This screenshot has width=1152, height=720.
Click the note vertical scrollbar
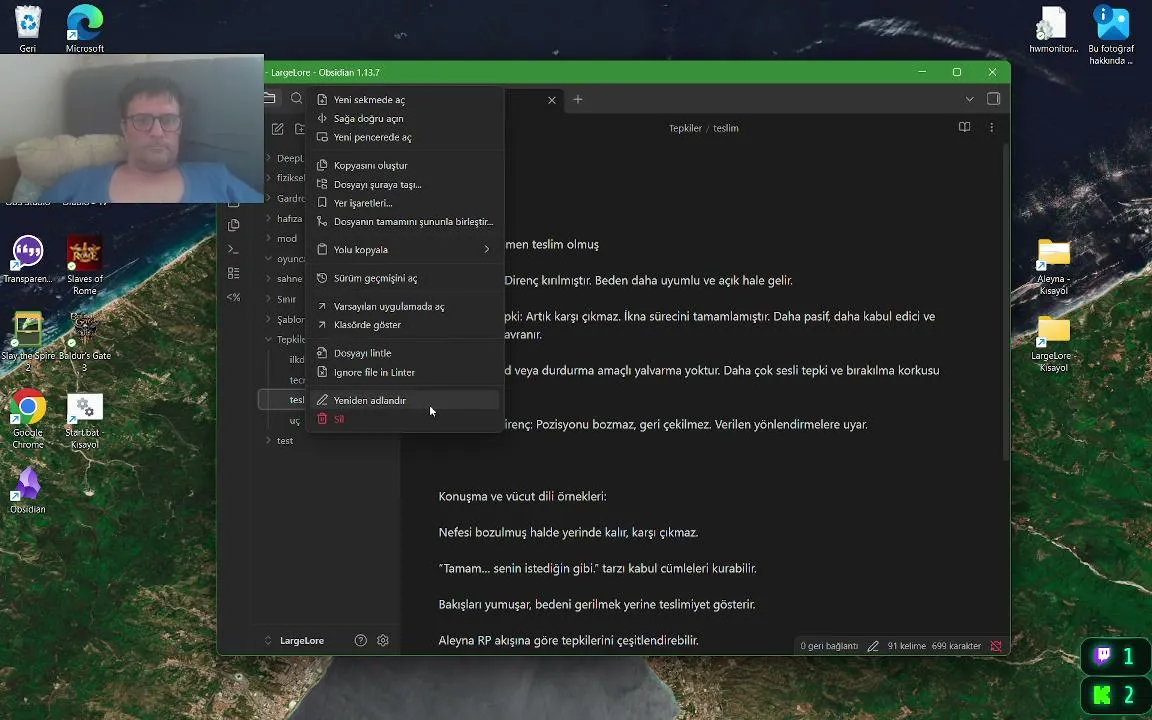[x=1005, y=301]
